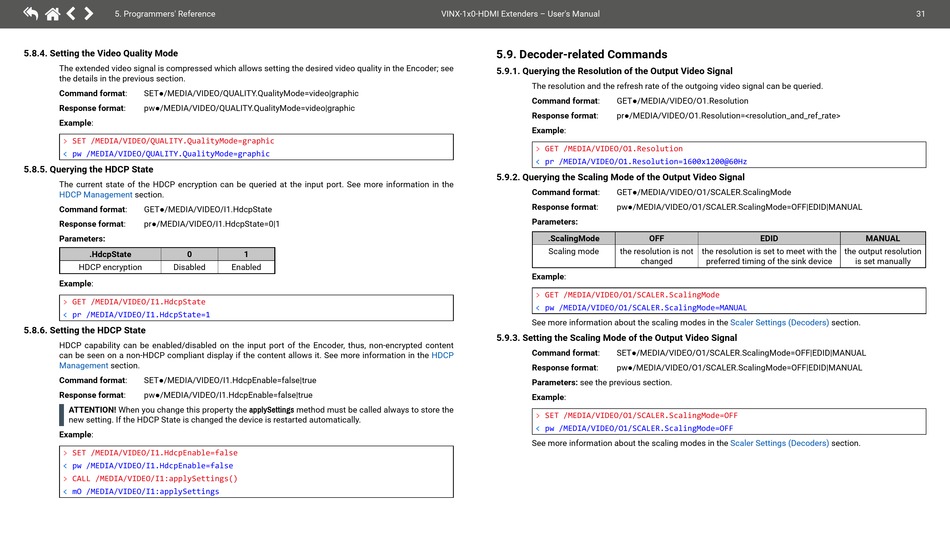Click table header 'EDID'

[x=769, y=239]
